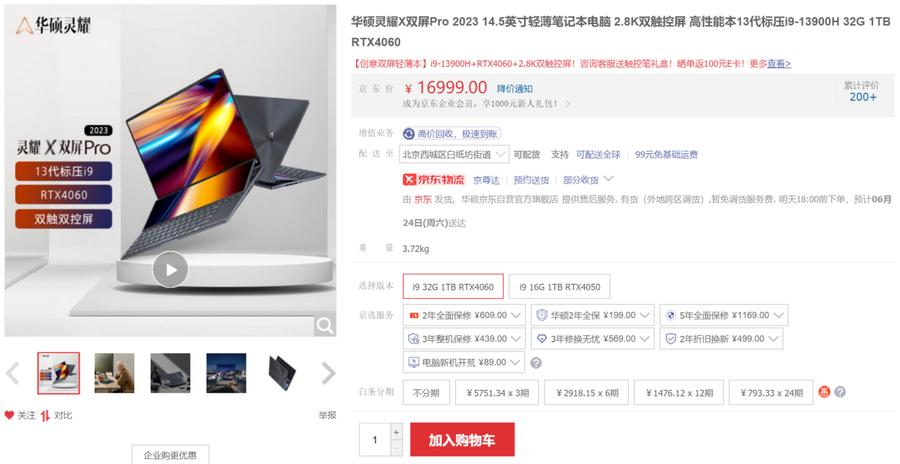900x464 pixels.
Task: Choose 不分期 installment option
Action: click(426, 393)
